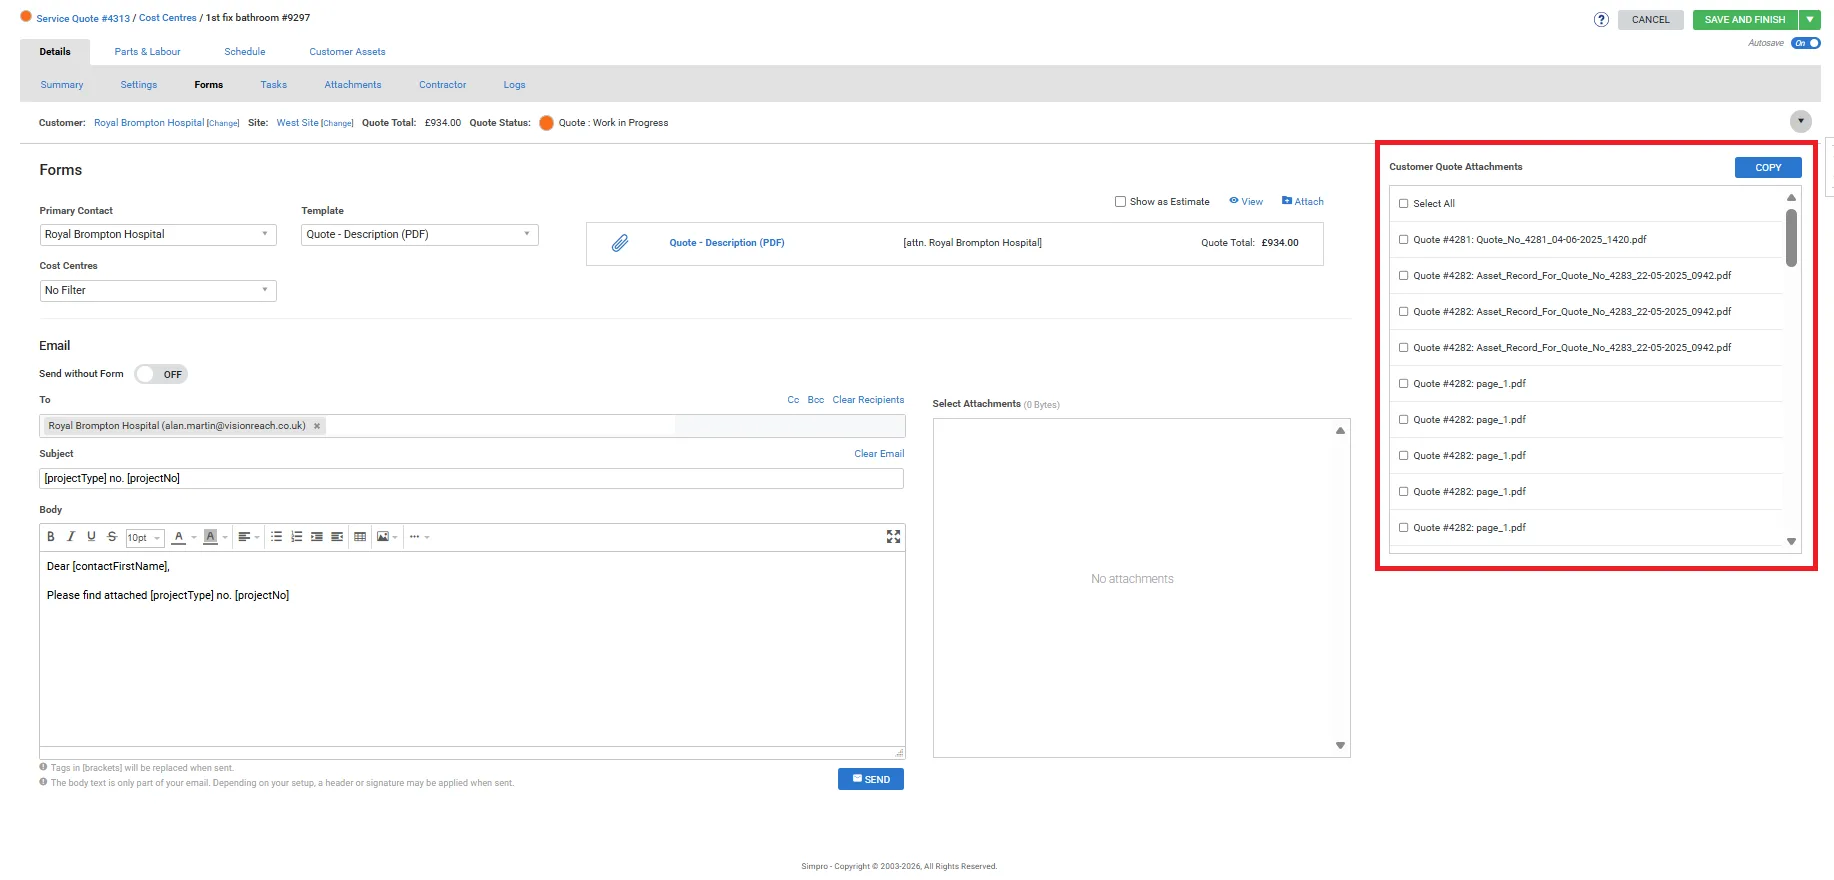Screen dimensions: 1834x880
Task: Open the more options ellipsis in editor toolbar
Action: pyautogui.click(x=415, y=537)
